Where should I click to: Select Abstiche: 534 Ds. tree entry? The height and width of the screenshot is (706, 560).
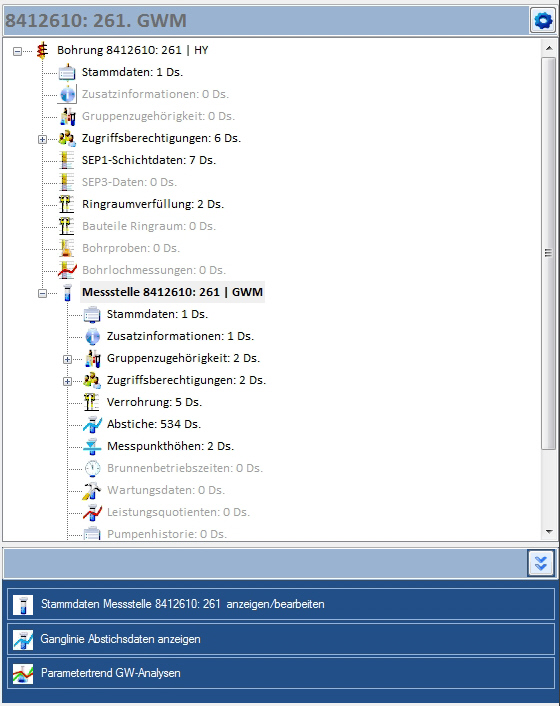click(154, 424)
